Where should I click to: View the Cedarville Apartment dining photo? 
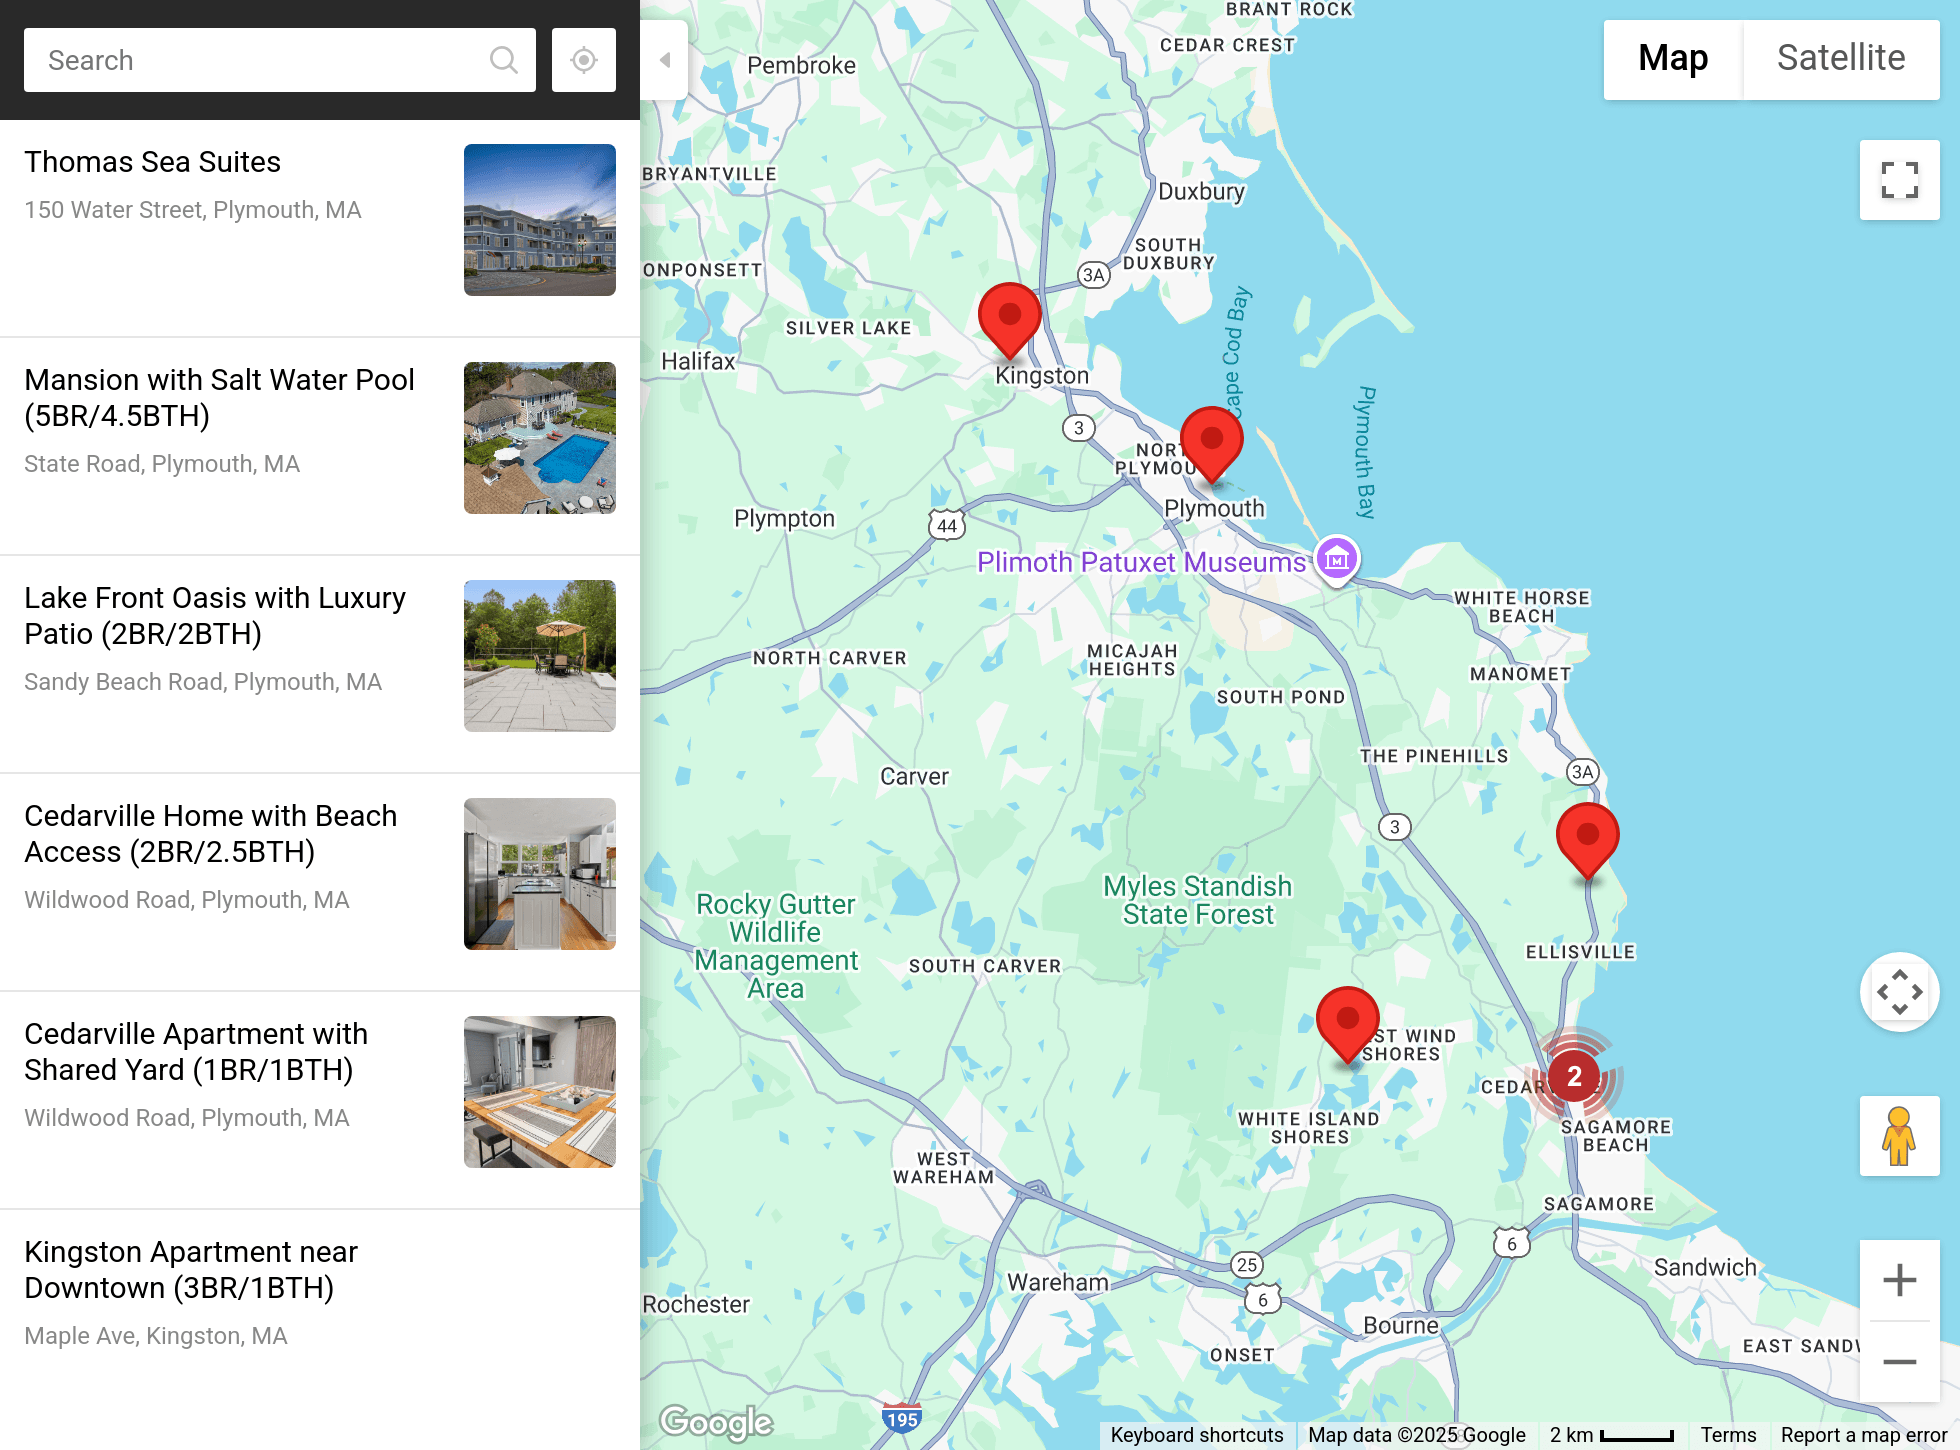540,1092
